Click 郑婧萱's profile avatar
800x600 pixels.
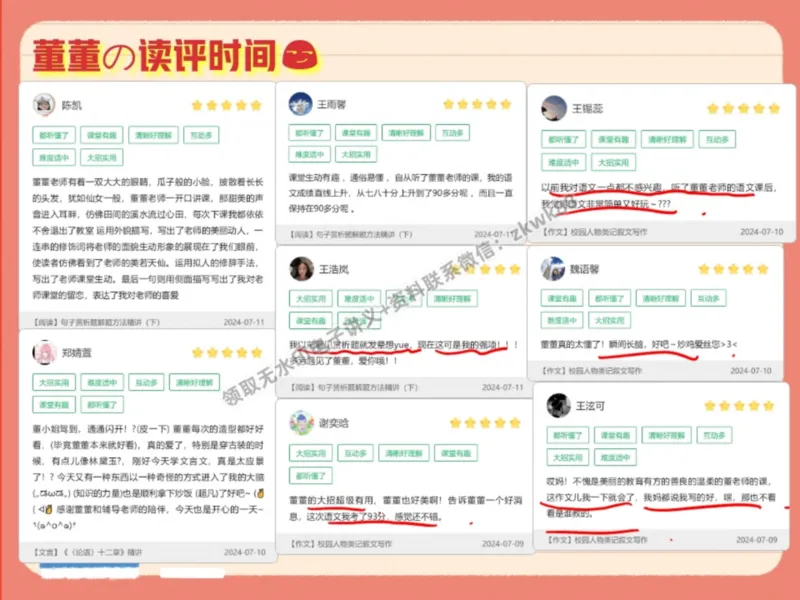click(x=44, y=353)
